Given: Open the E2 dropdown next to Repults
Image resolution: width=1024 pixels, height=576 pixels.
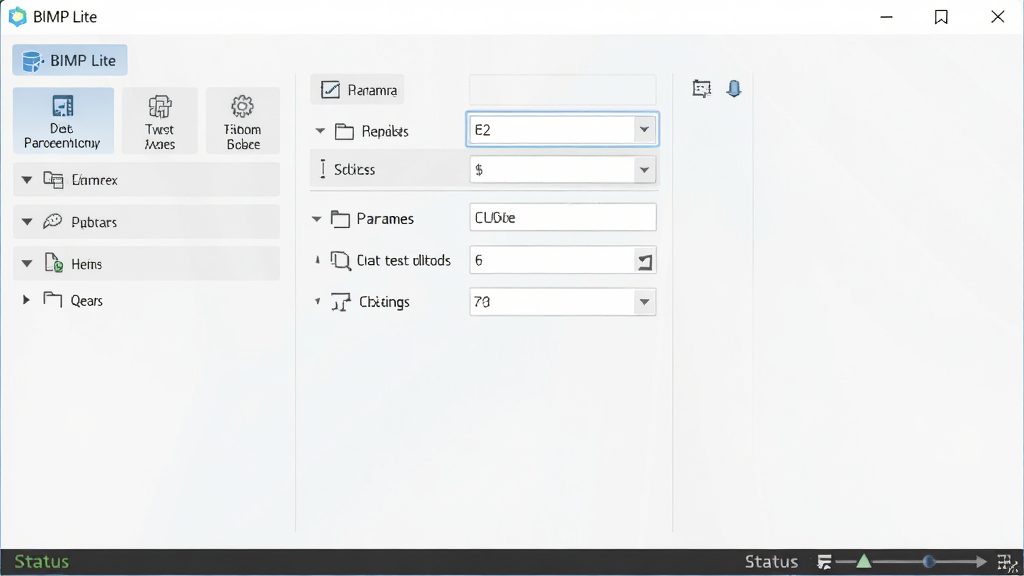Looking at the screenshot, I should tap(644, 129).
